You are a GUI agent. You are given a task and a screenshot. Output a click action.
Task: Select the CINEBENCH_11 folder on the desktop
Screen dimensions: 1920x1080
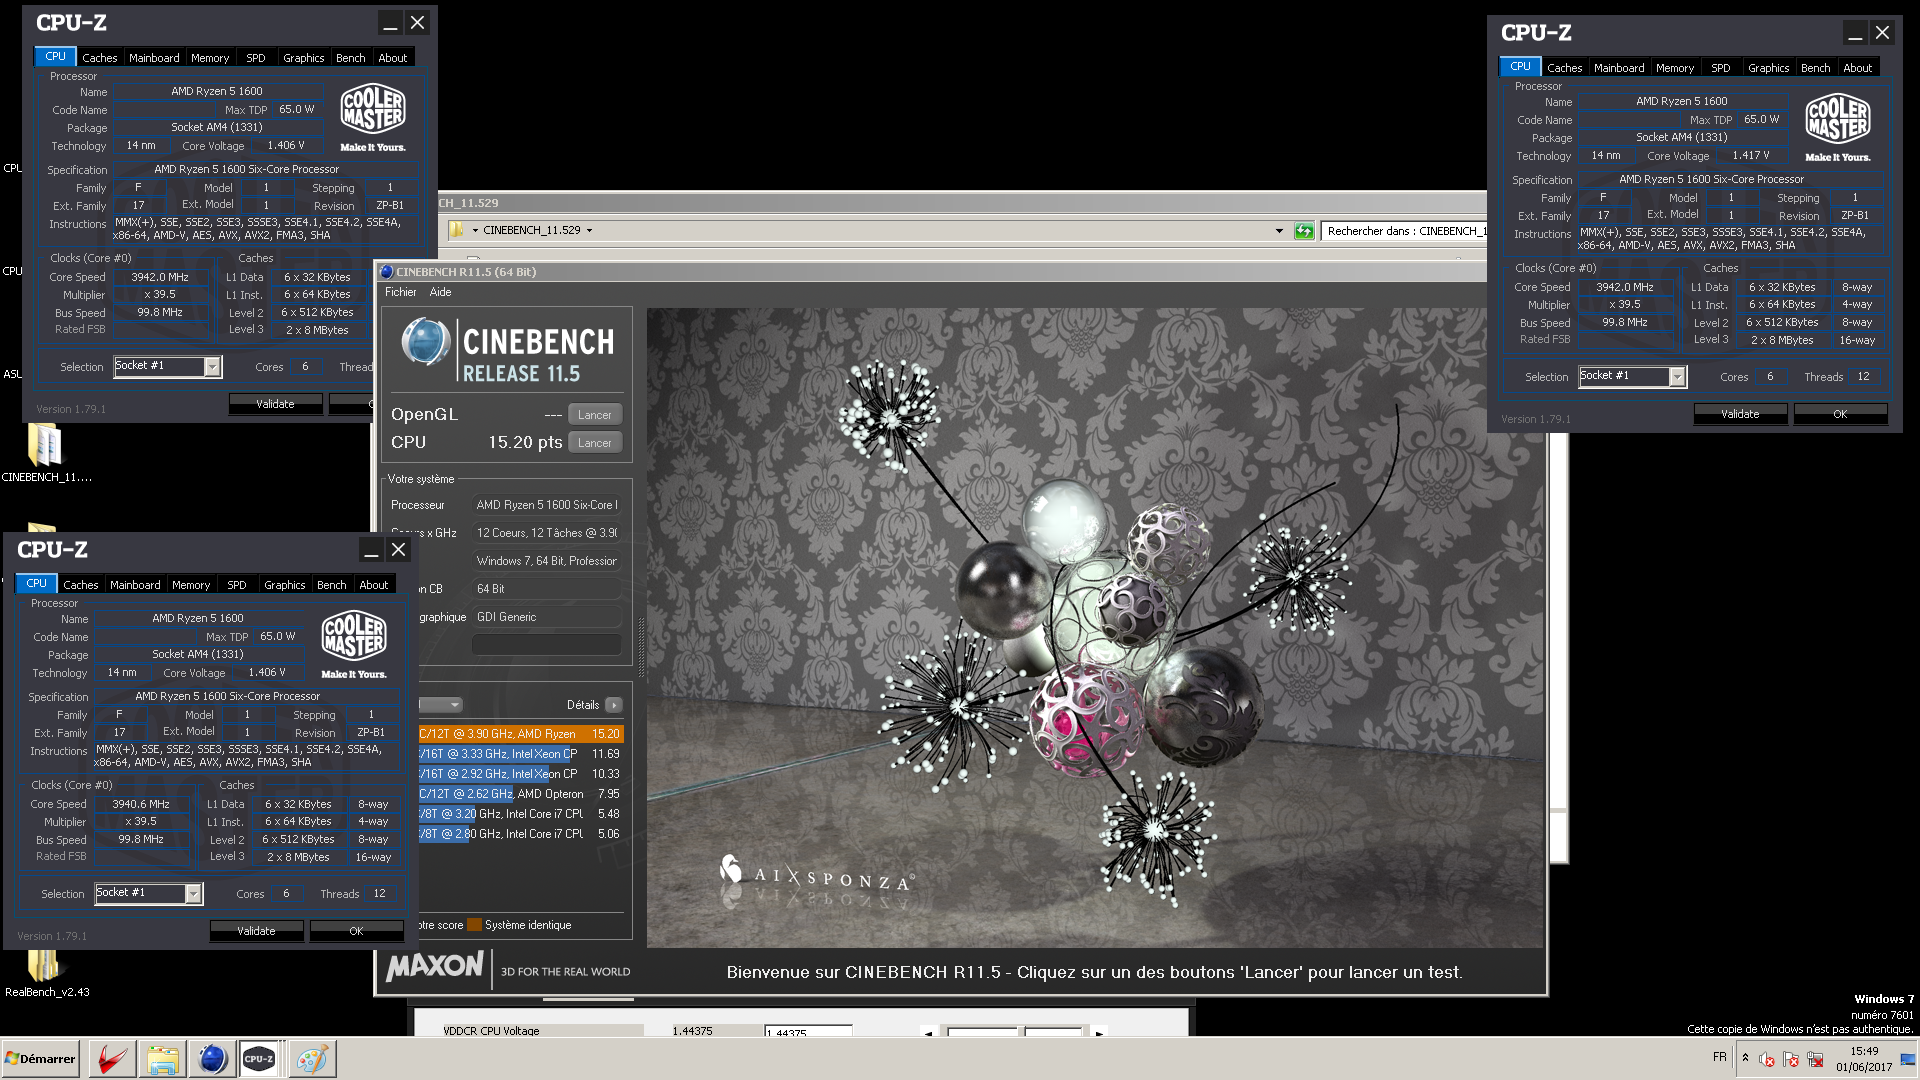point(44,453)
